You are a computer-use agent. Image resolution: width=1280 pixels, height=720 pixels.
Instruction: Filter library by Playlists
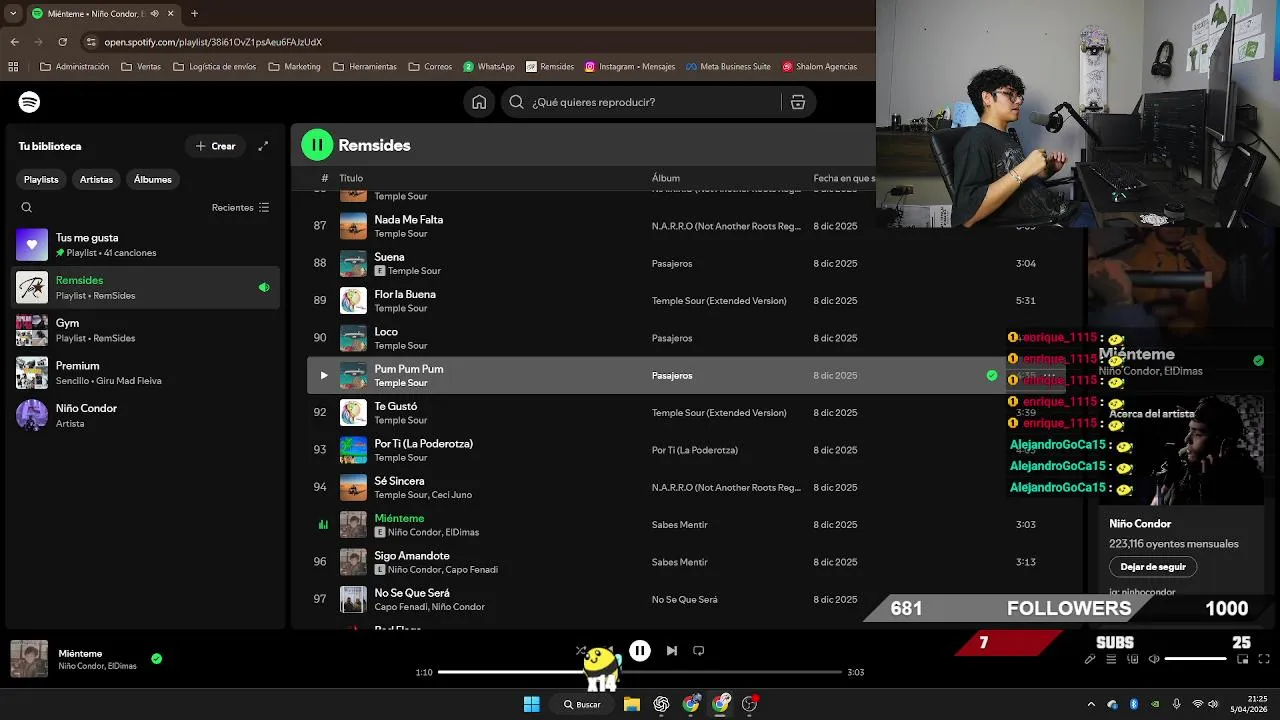click(41, 179)
